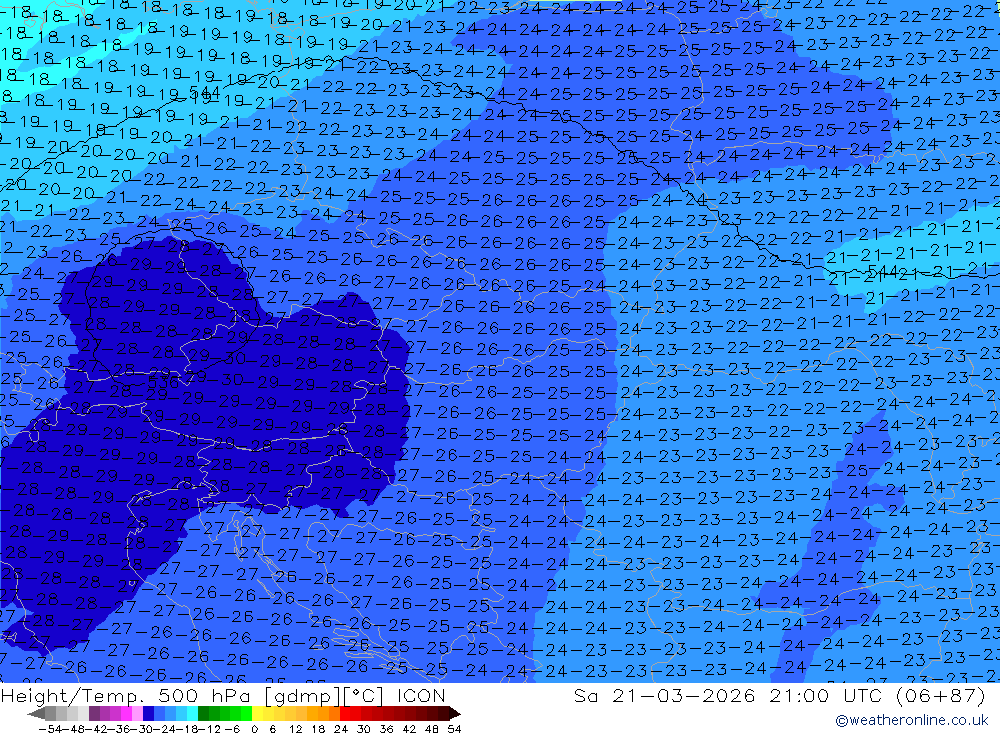
Task: Click the "Height/Temp. 500 hPa" chart title
Action: tap(126, 695)
